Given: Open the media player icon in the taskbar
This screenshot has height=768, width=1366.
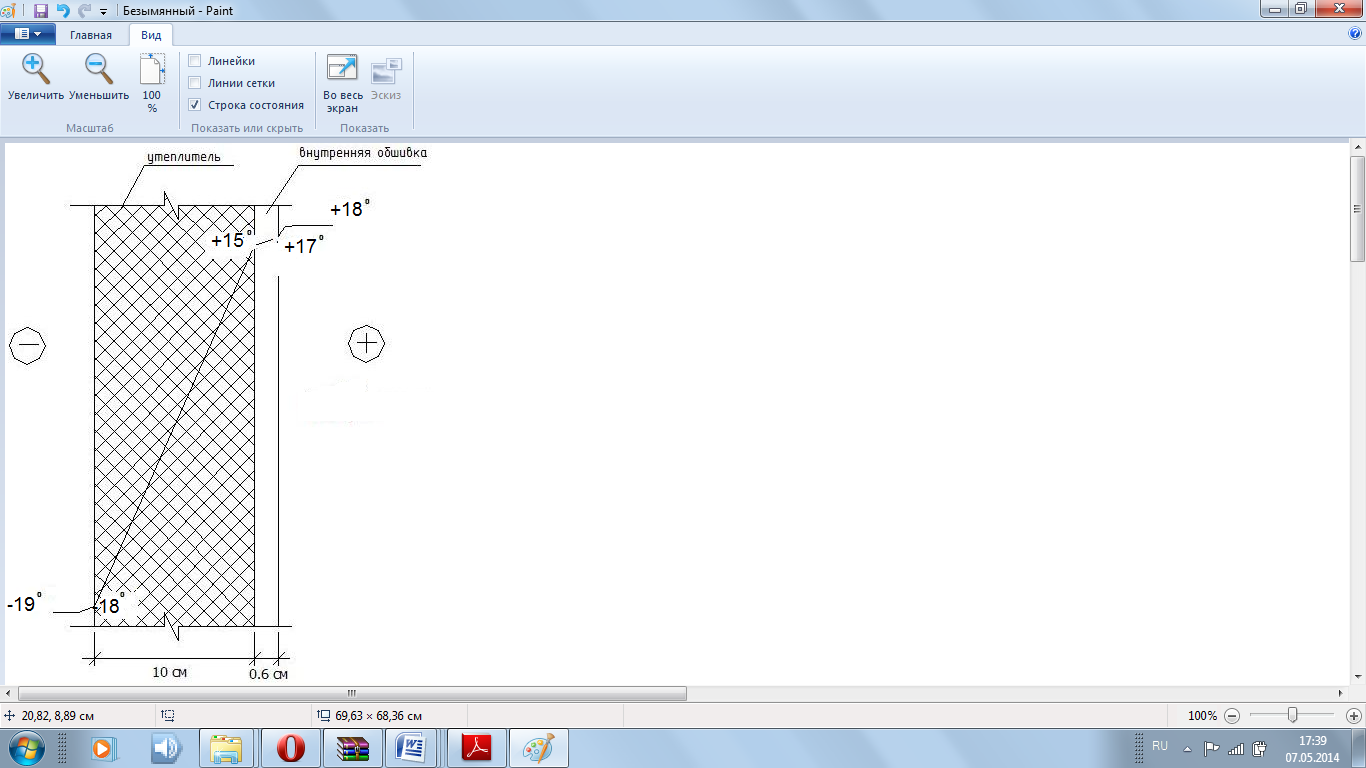Looking at the screenshot, I should pos(103,748).
